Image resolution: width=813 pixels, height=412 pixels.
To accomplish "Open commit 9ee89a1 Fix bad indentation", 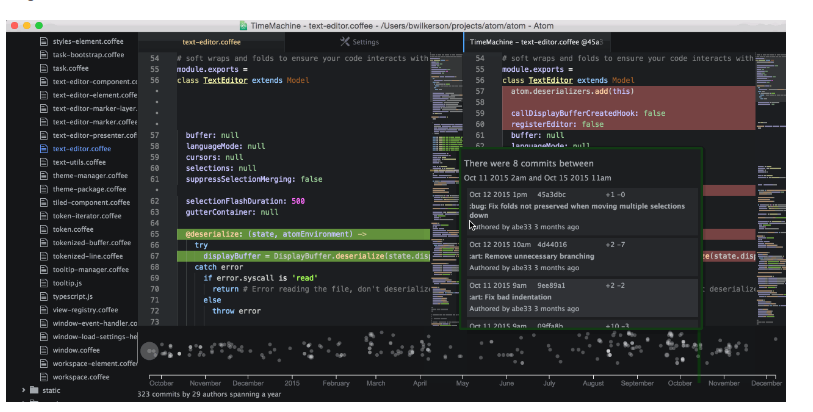I will click(582, 297).
